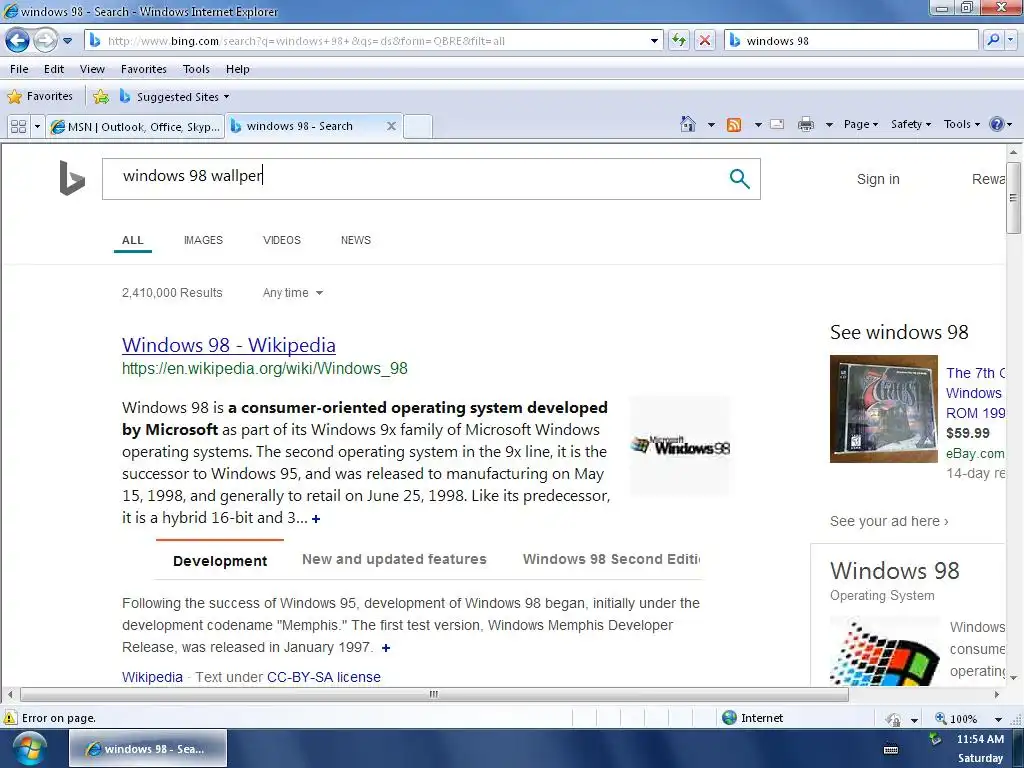Click The 7th Guest CD product thumbnail
The image size is (1024, 768).
883,409
